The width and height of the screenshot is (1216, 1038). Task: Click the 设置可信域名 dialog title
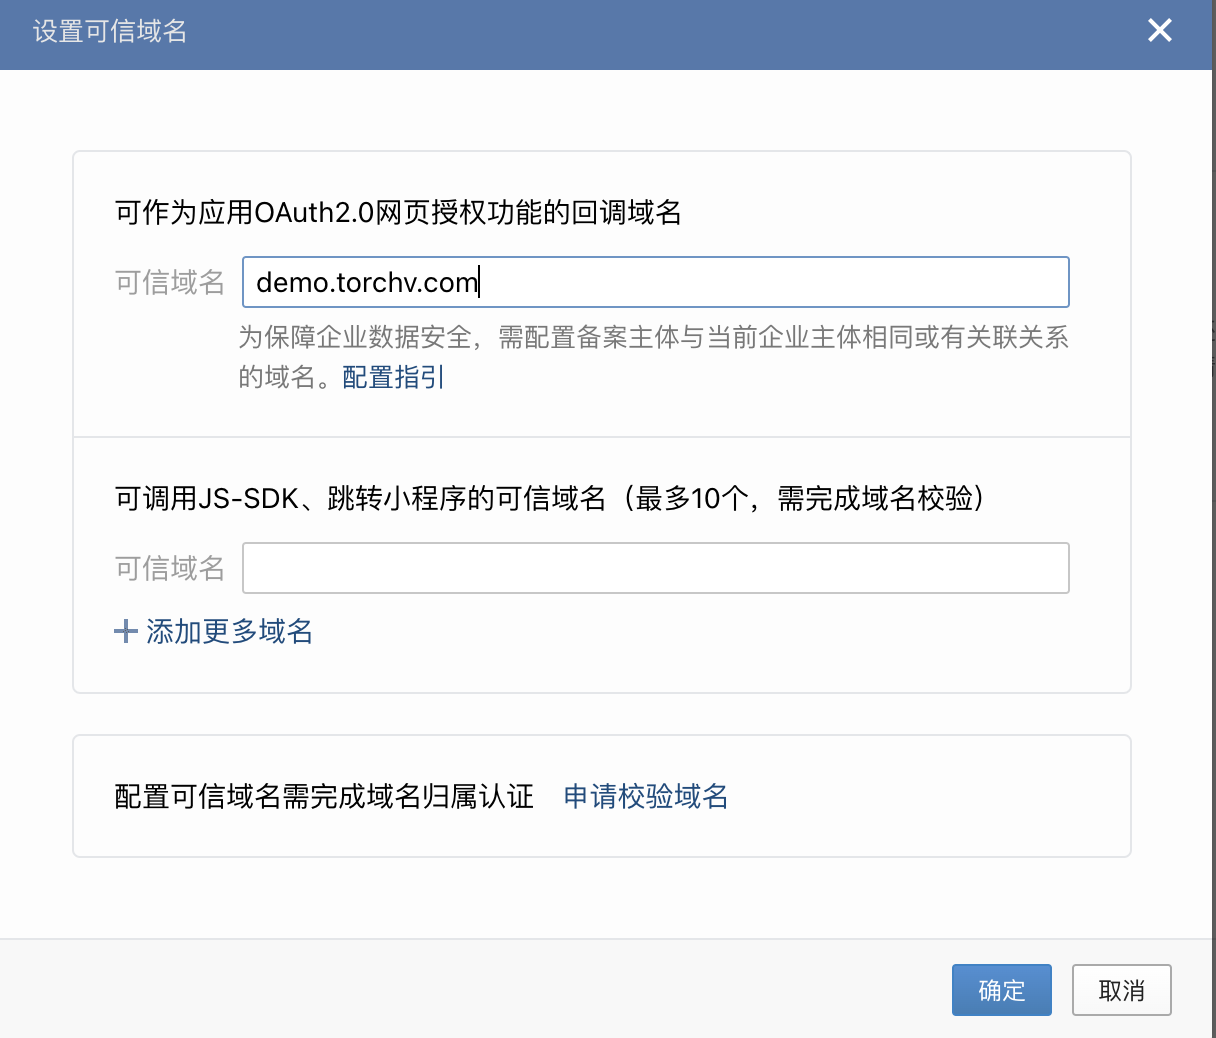110,31
